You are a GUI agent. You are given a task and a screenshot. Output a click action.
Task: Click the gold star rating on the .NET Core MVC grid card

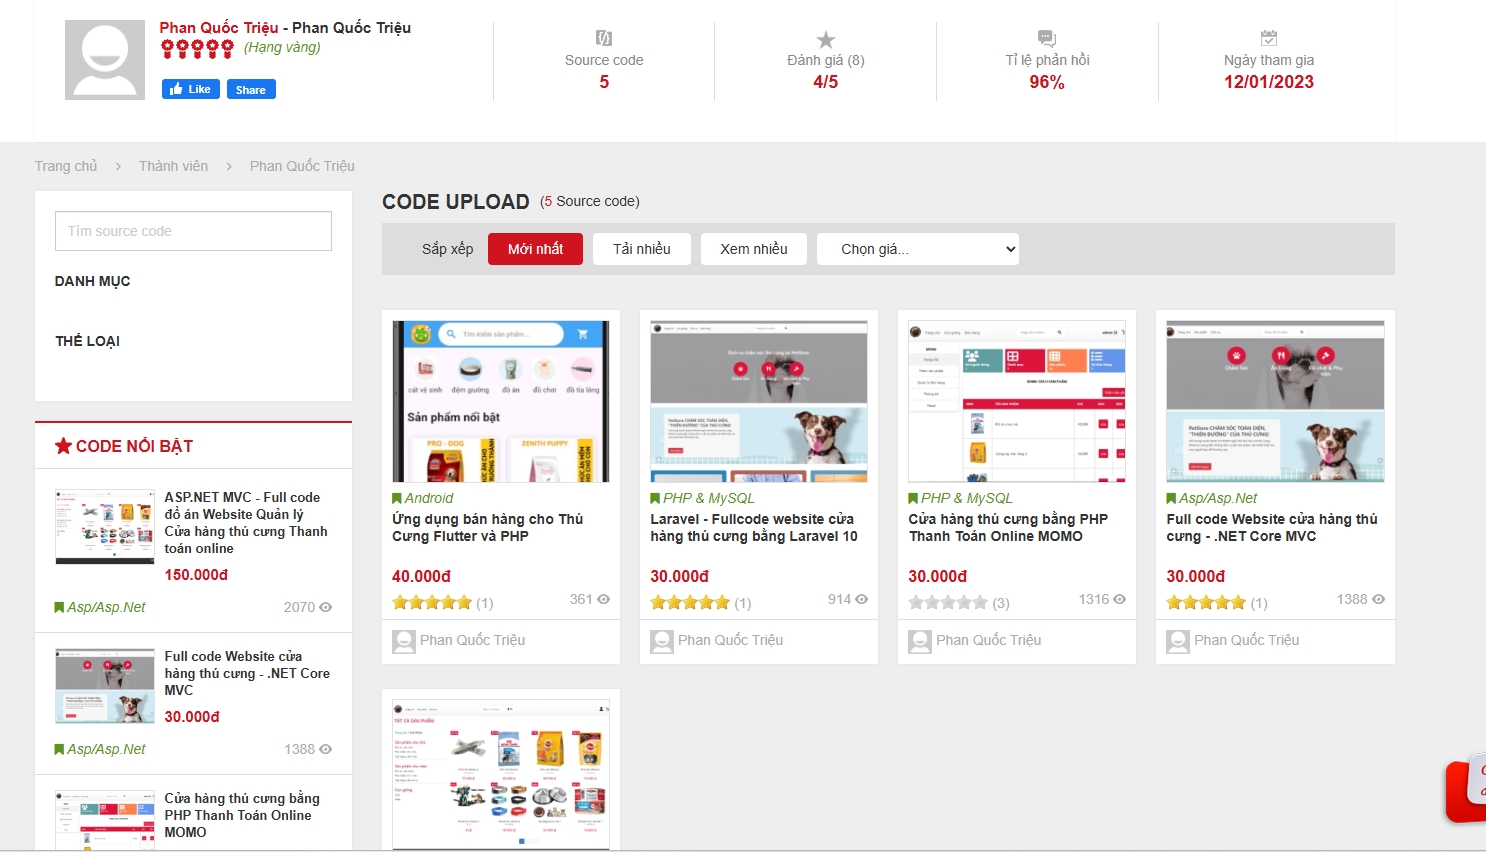pos(1206,602)
